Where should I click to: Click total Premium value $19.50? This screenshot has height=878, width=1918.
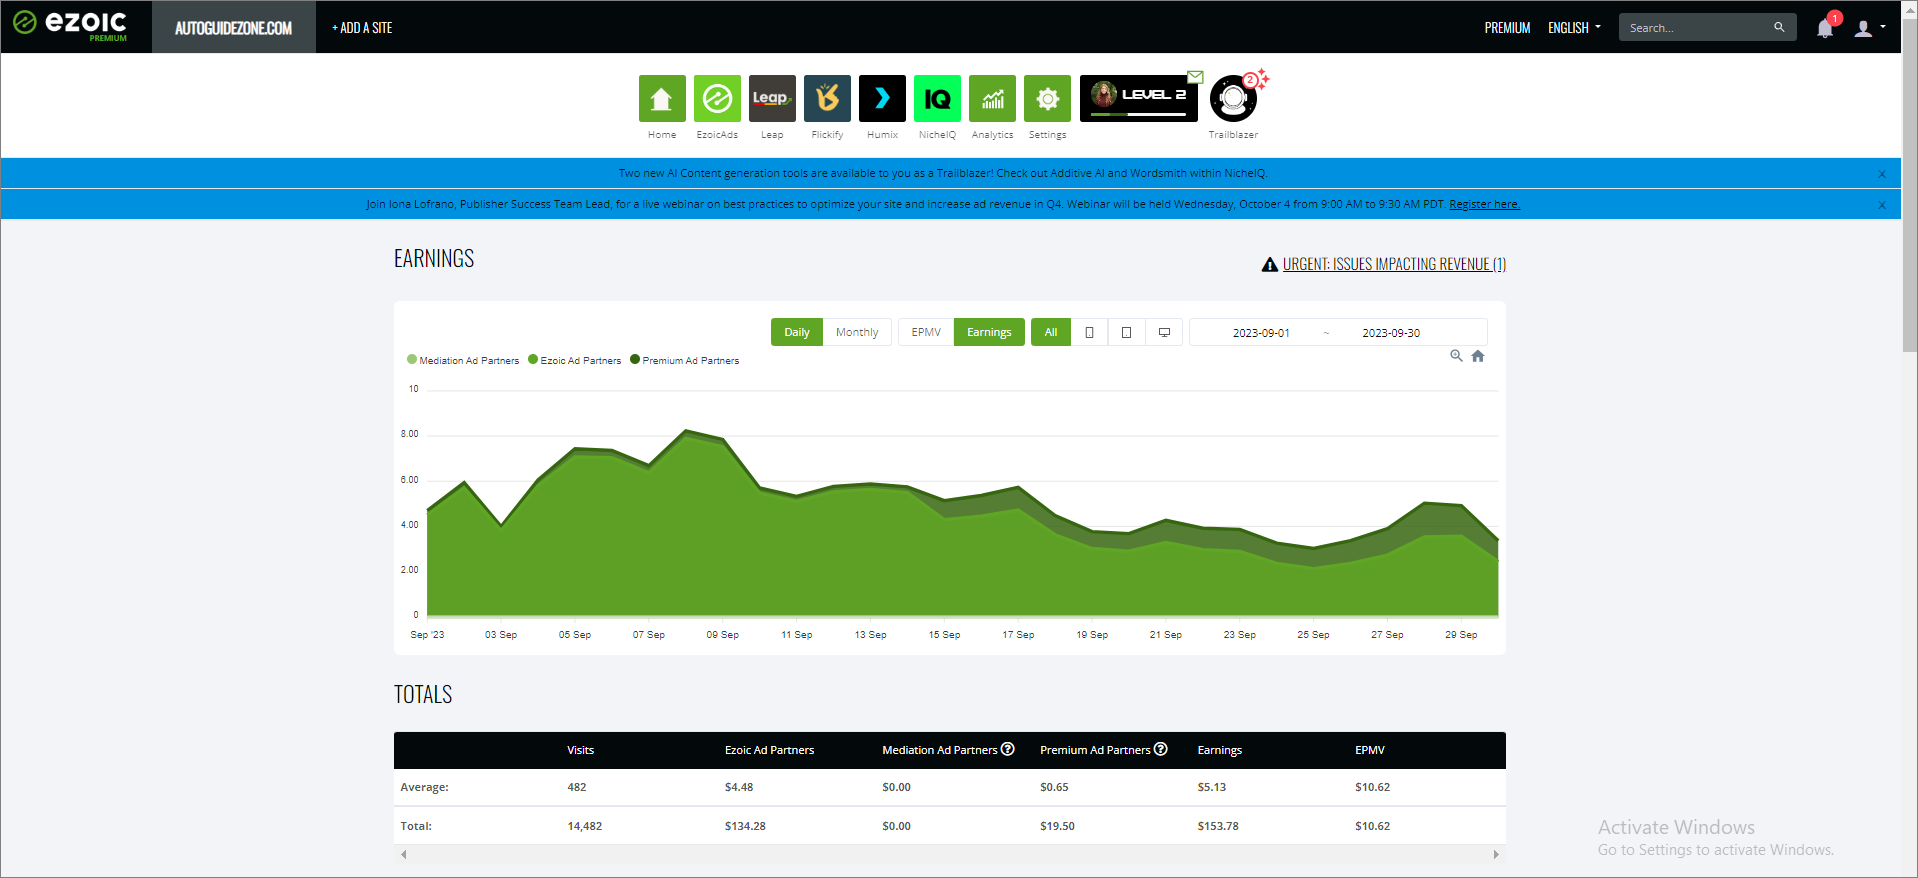1057,826
